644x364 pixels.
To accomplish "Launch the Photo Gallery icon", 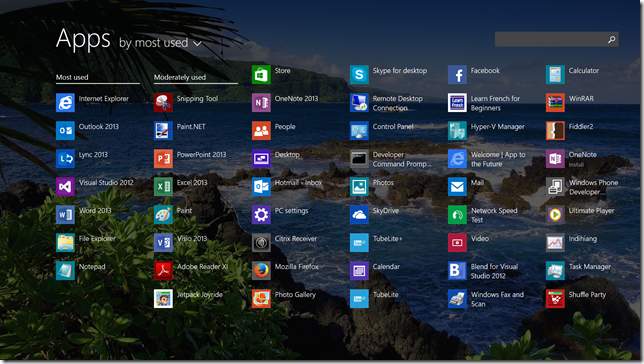I will coord(261,298).
